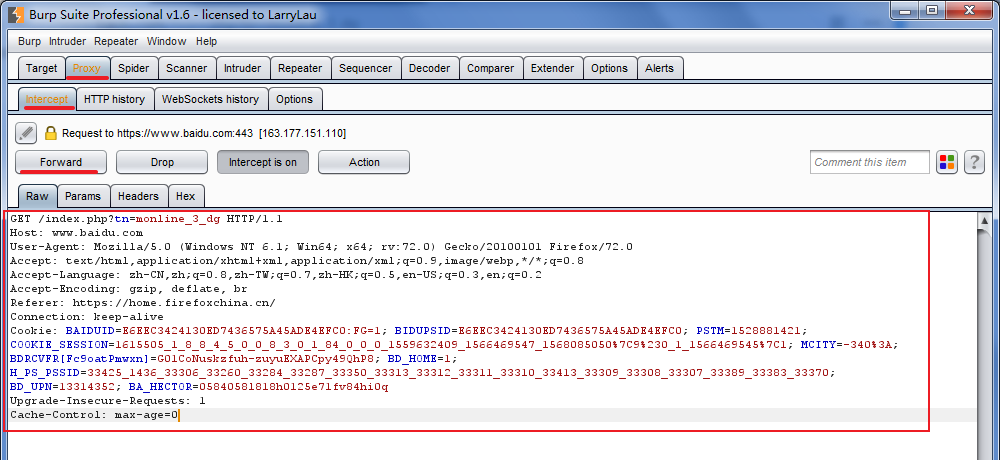Image resolution: width=1000 pixels, height=460 pixels.
Task: Select the Intercept sub-tab
Action: click(47, 100)
